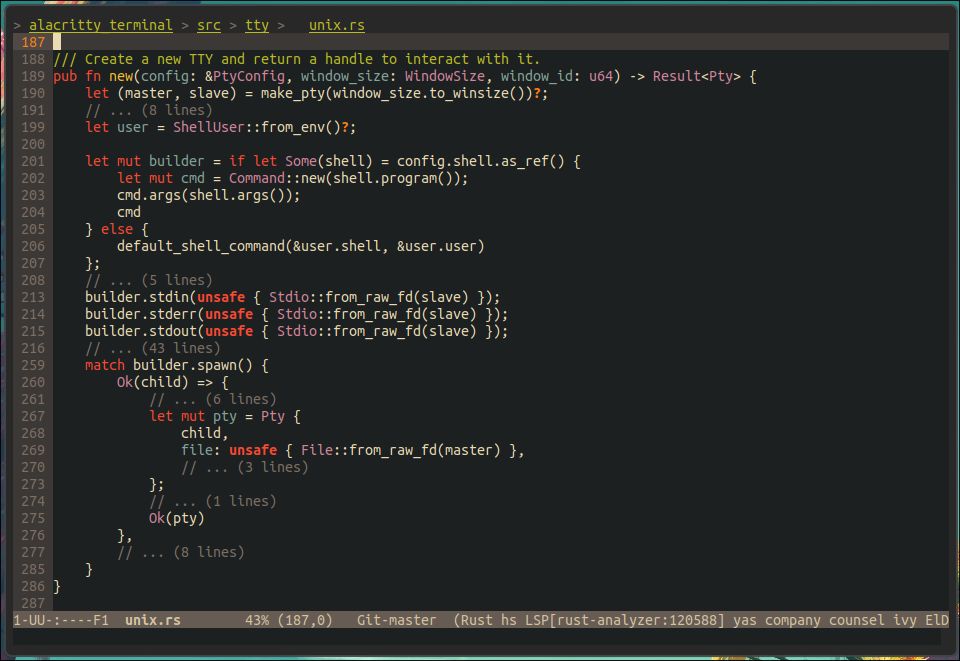Expand the folded 6 lines inside Ok(child)
The width and height of the screenshot is (960, 661).
click(x=212, y=399)
